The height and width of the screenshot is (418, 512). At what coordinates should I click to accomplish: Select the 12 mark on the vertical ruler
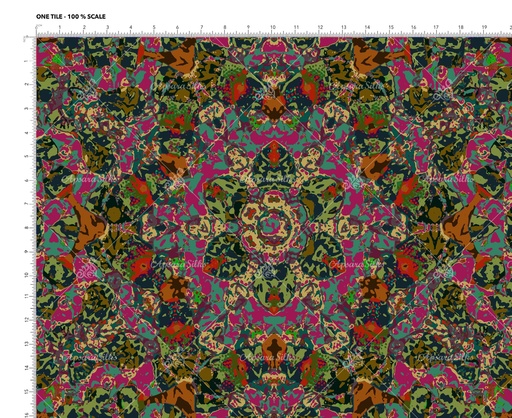27,320
